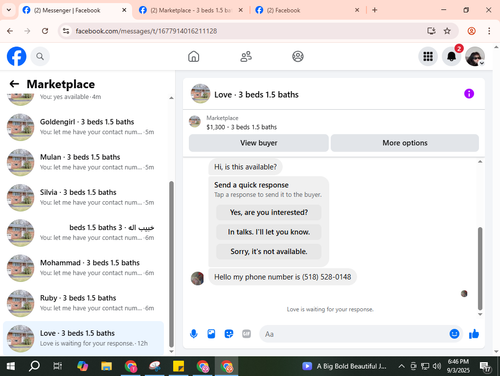Open Mohammad conversation
This screenshot has width=500, height=376.
pos(83,268)
